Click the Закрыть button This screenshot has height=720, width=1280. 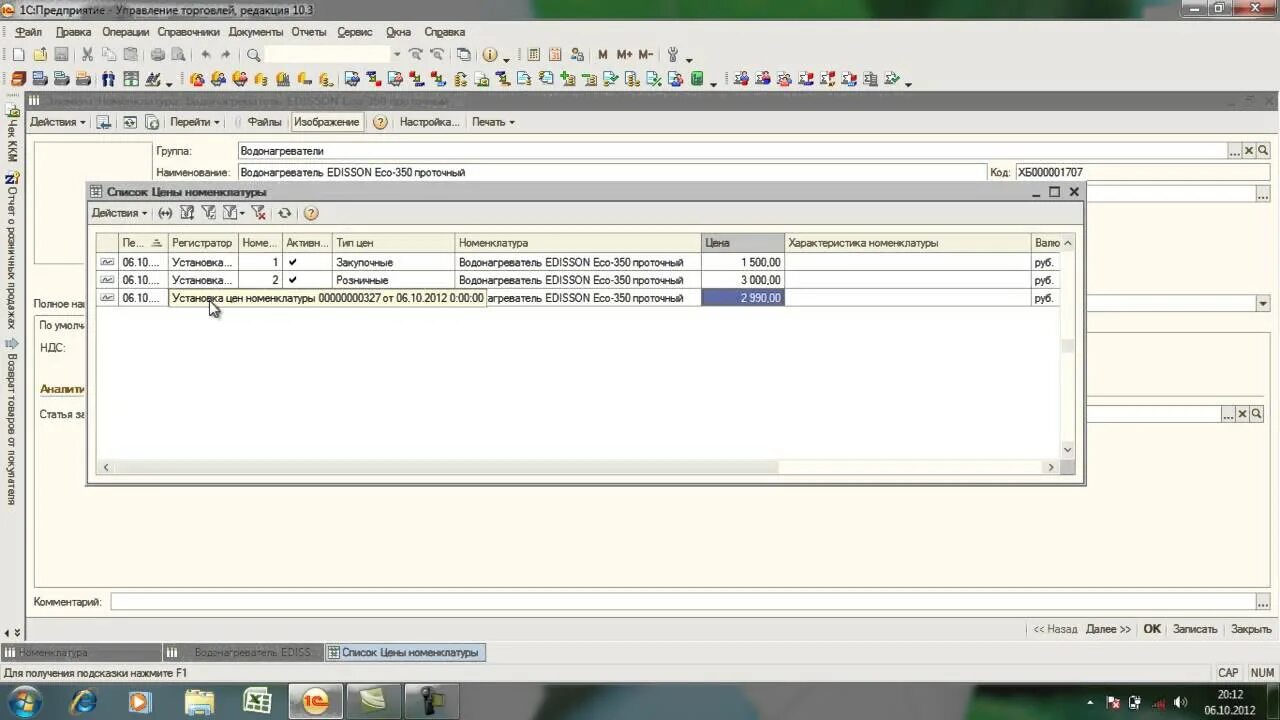[x=1251, y=629]
